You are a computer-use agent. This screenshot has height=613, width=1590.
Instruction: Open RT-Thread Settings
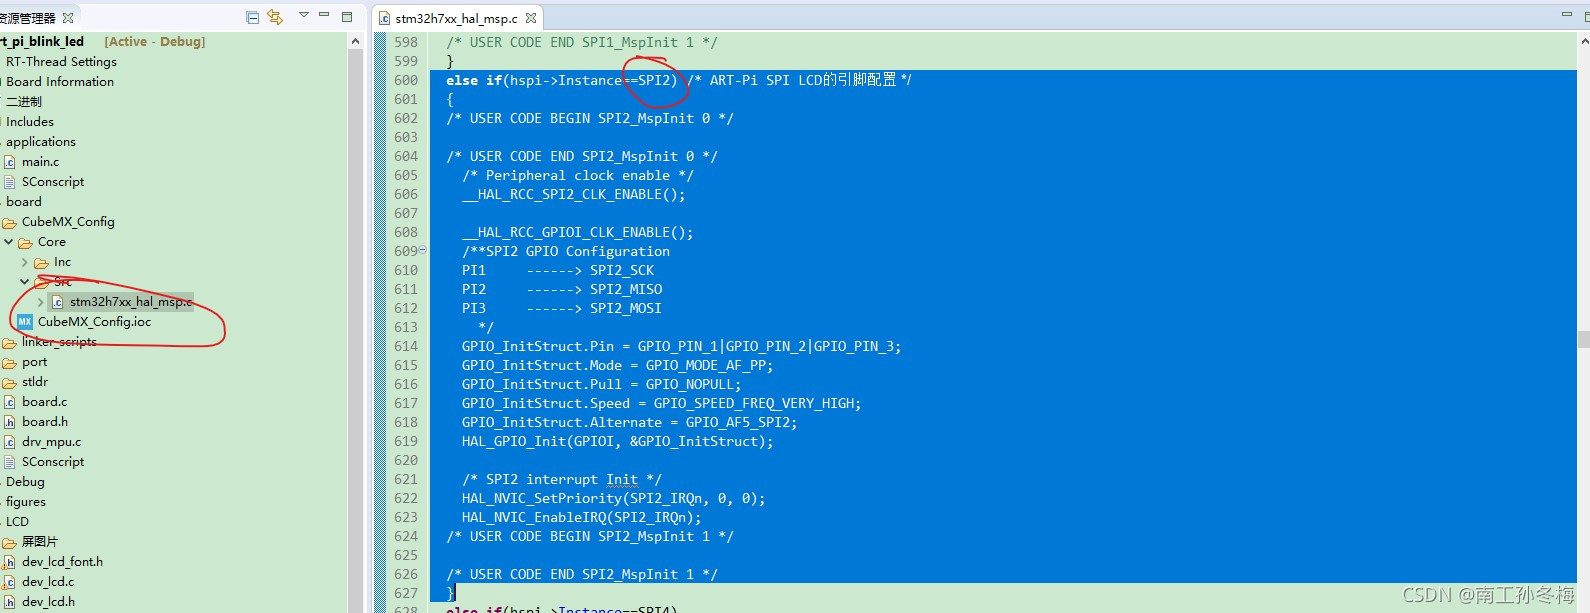coord(61,61)
